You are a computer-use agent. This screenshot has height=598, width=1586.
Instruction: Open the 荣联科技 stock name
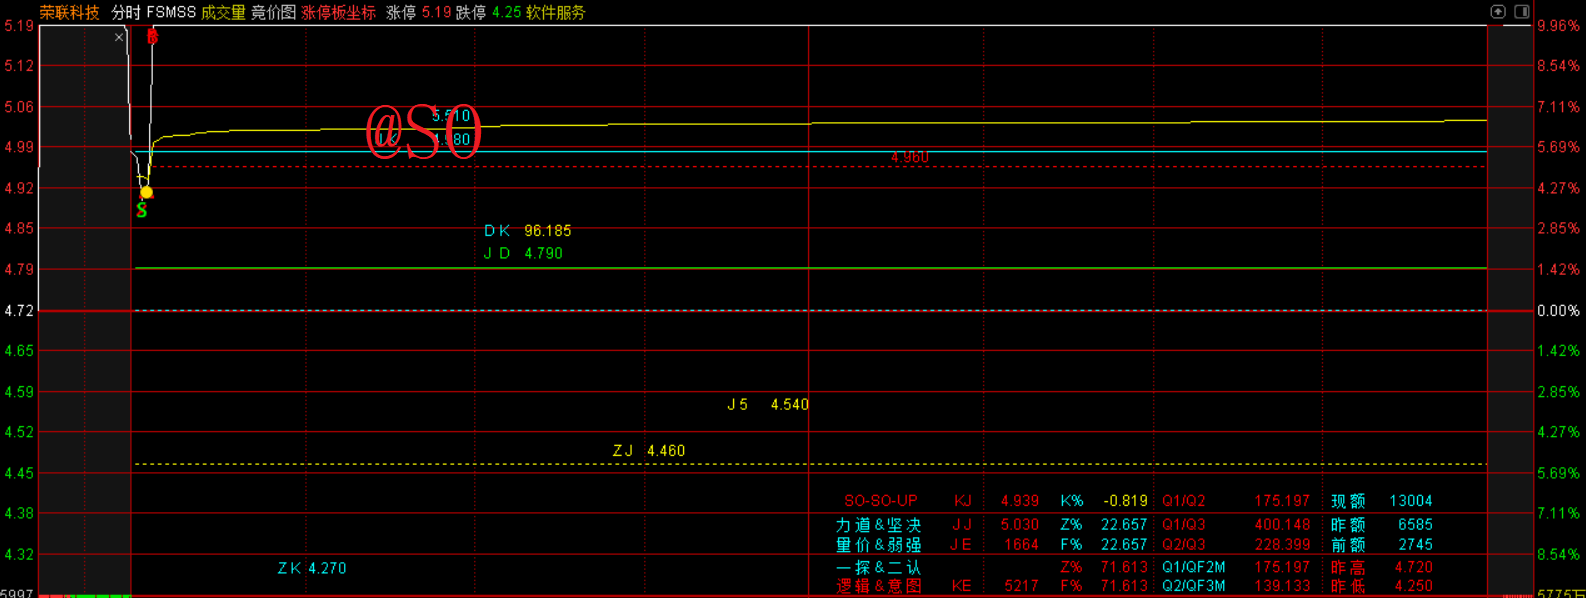click(x=69, y=12)
